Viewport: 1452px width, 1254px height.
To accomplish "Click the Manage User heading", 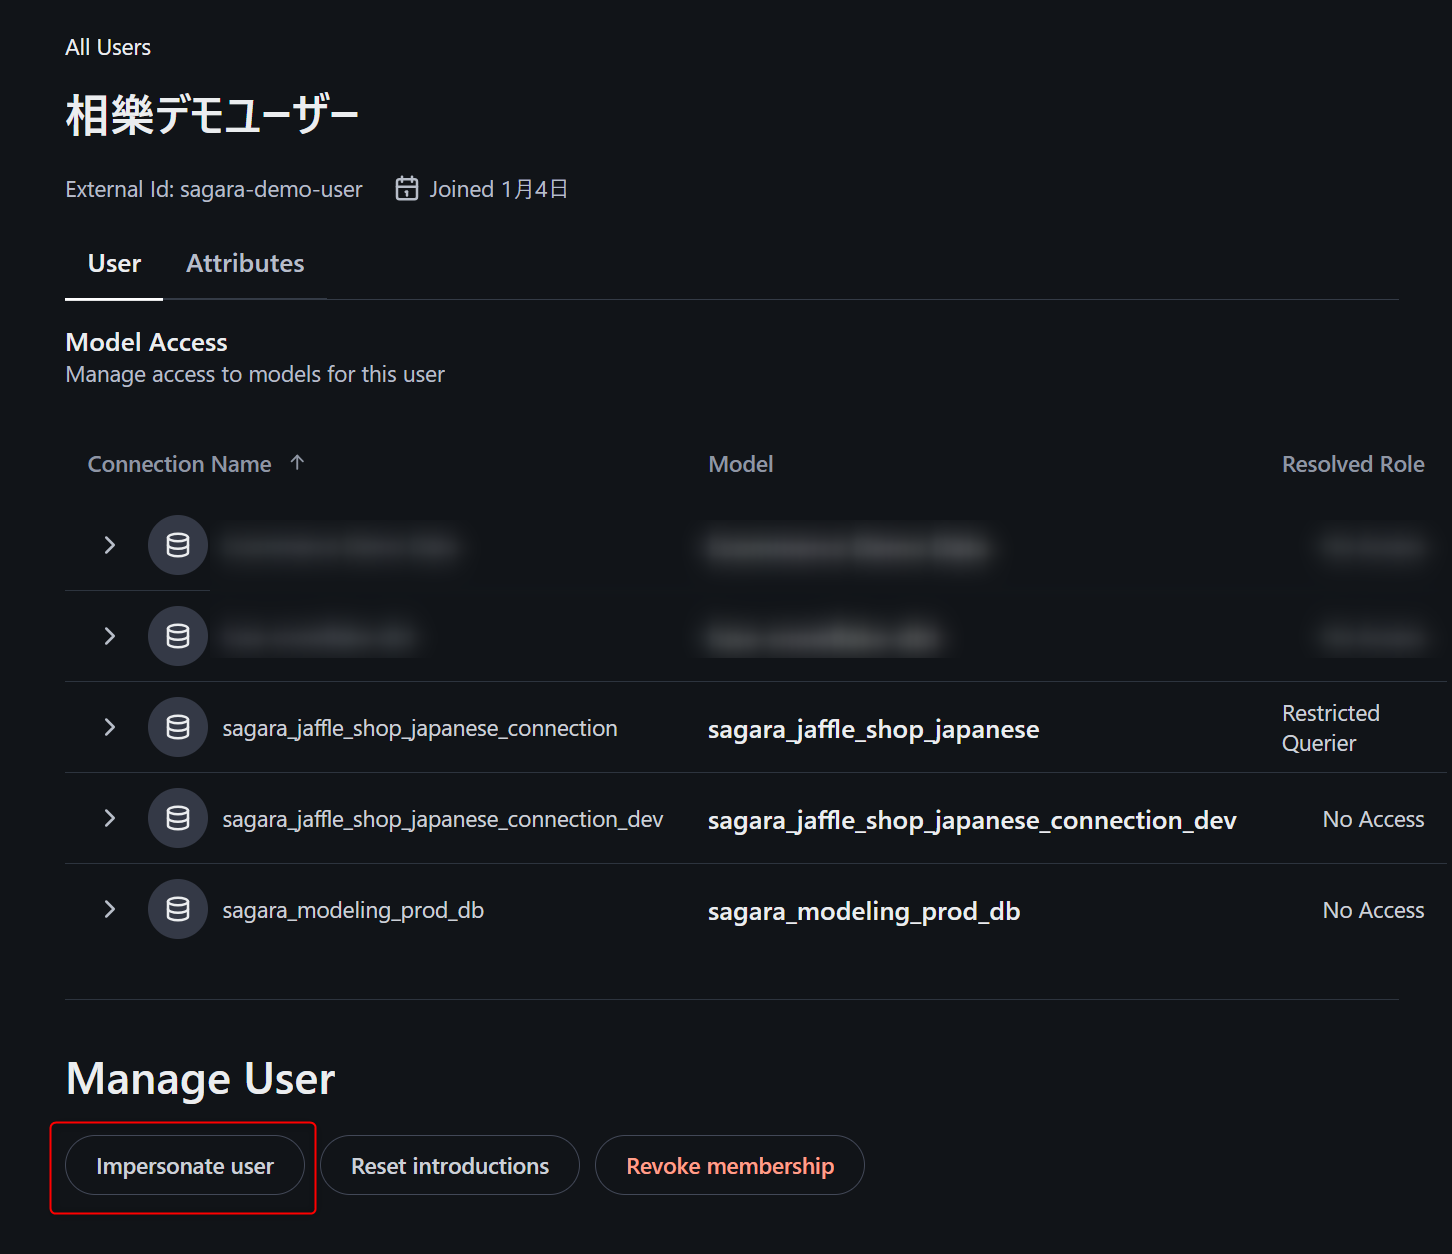I will click(x=200, y=1079).
